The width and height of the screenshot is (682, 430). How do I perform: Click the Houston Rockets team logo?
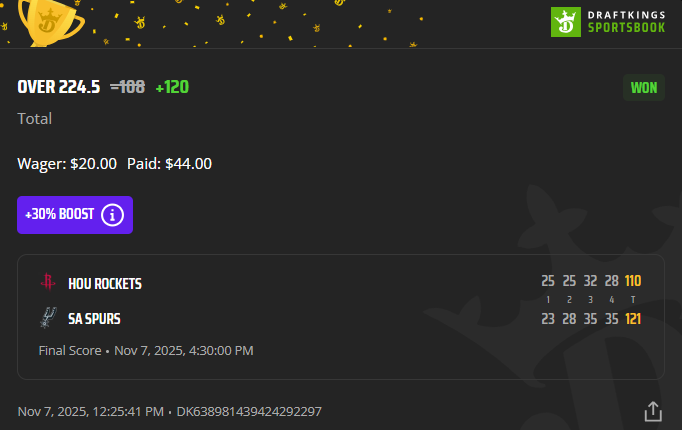[47, 283]
